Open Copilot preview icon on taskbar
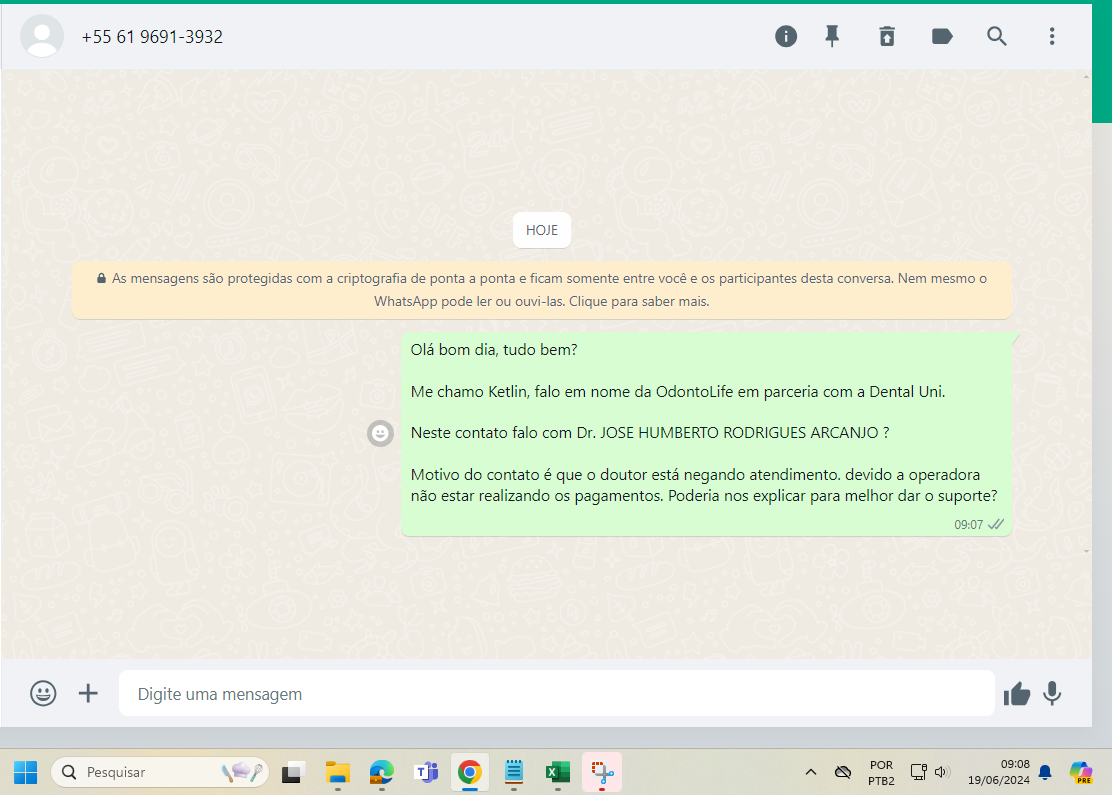The image size is (1112, 795). [x=1081, y=772]
